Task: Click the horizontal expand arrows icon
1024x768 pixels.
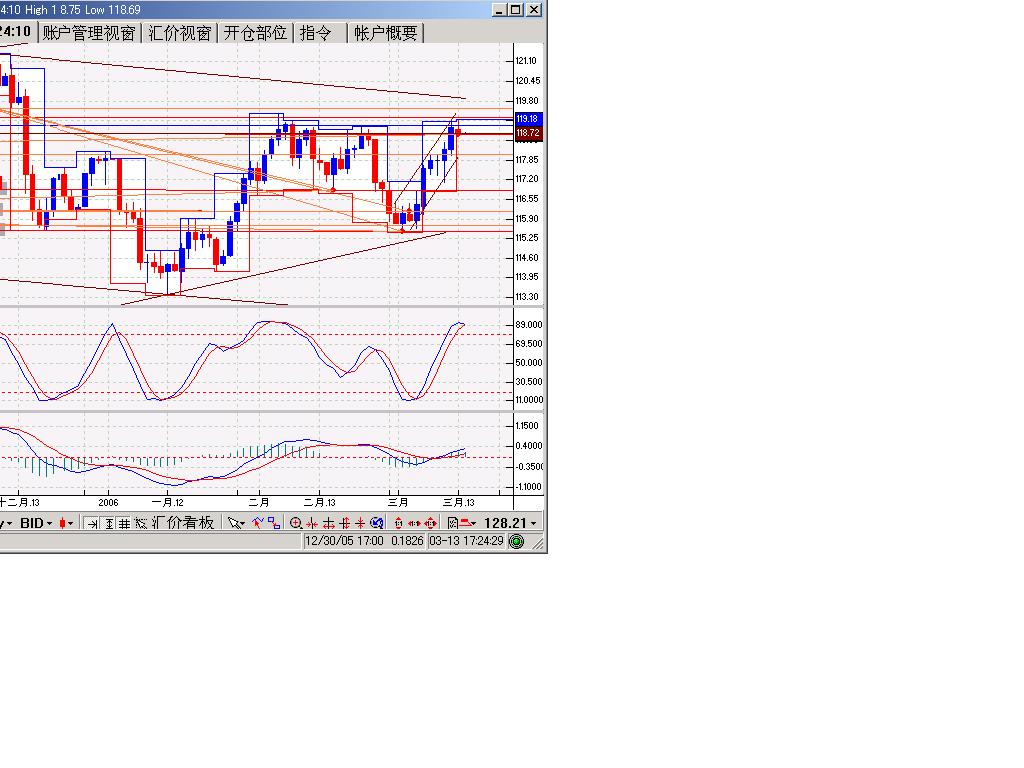Action: click(328, 524)
